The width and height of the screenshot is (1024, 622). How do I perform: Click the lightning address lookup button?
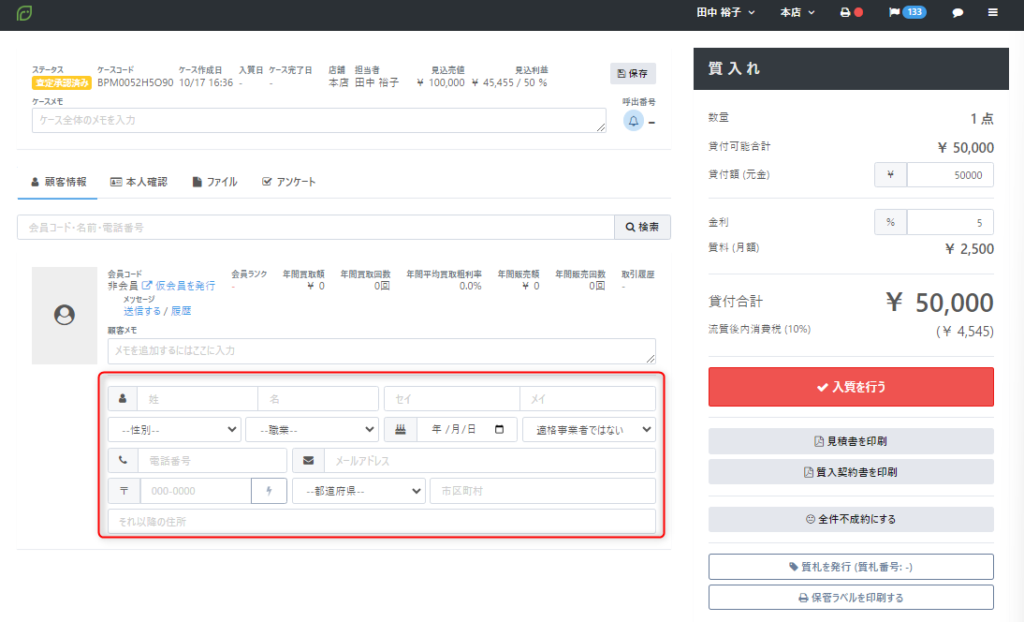pos(268,491)
